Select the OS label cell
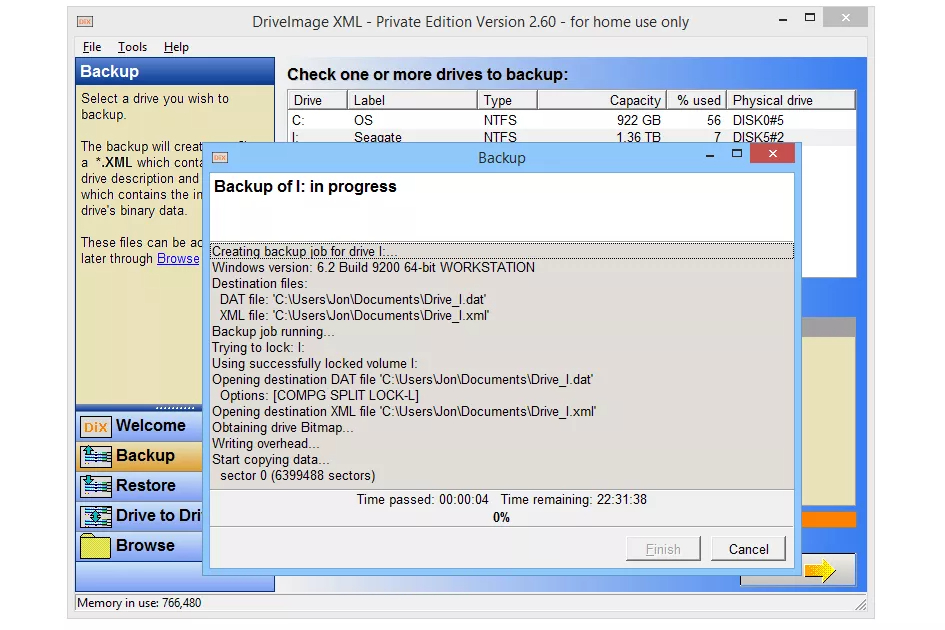The image size is (945, 630). 363,120
